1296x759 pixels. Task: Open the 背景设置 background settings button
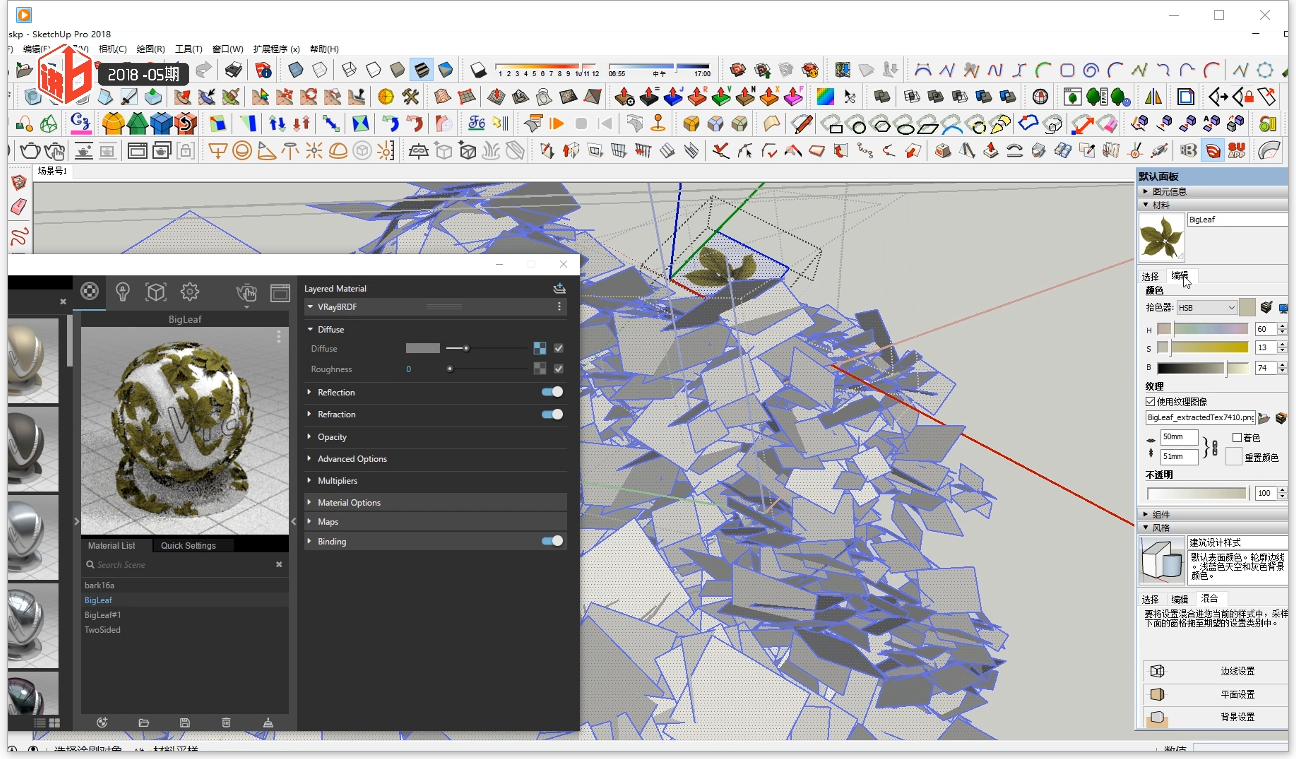click(x=1214, y=717)
